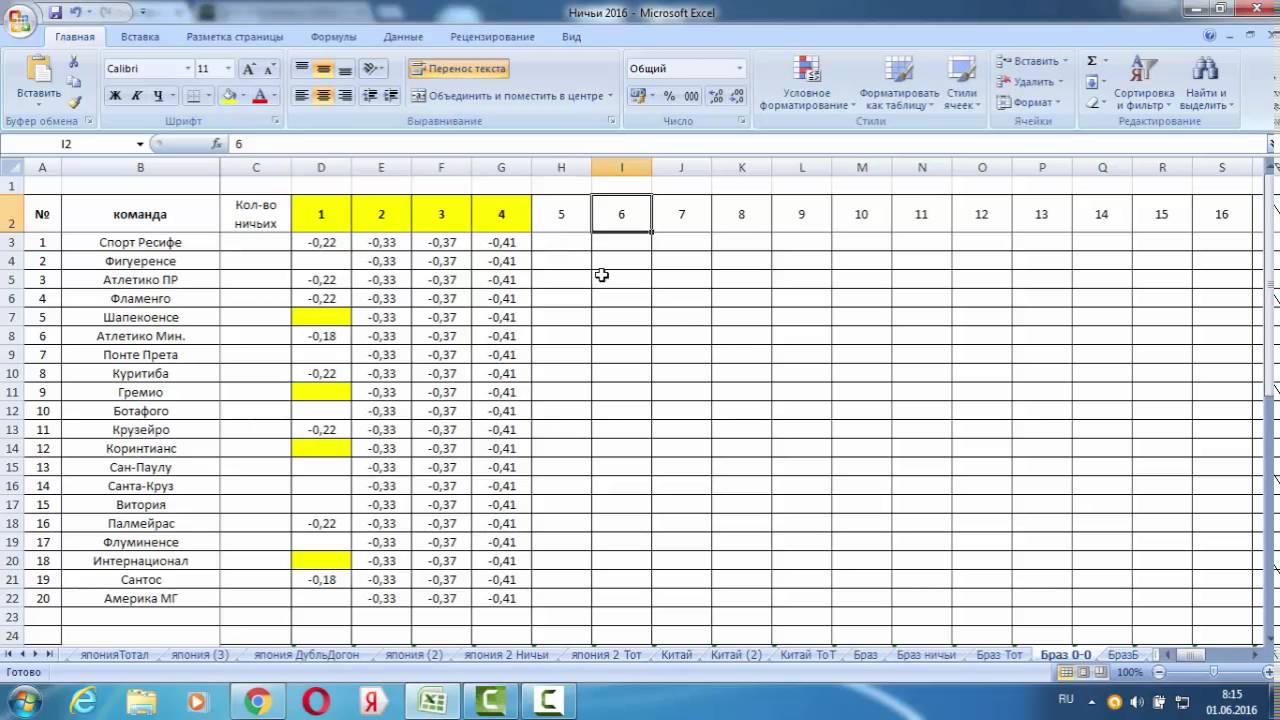The width and height of the screenshot is (1280, 720).
Task: Align cell text to the left
Action: click(301, 96)
